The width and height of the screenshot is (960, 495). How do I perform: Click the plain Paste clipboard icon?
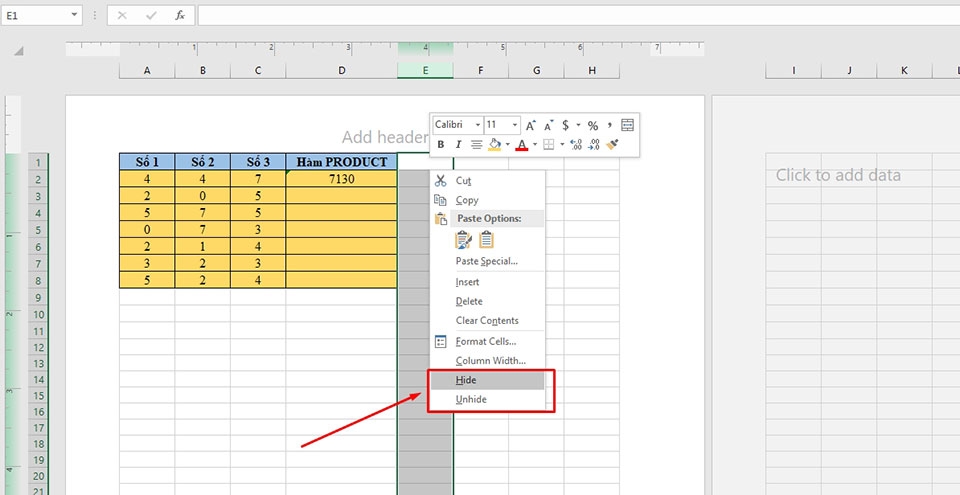click(487, 240)
